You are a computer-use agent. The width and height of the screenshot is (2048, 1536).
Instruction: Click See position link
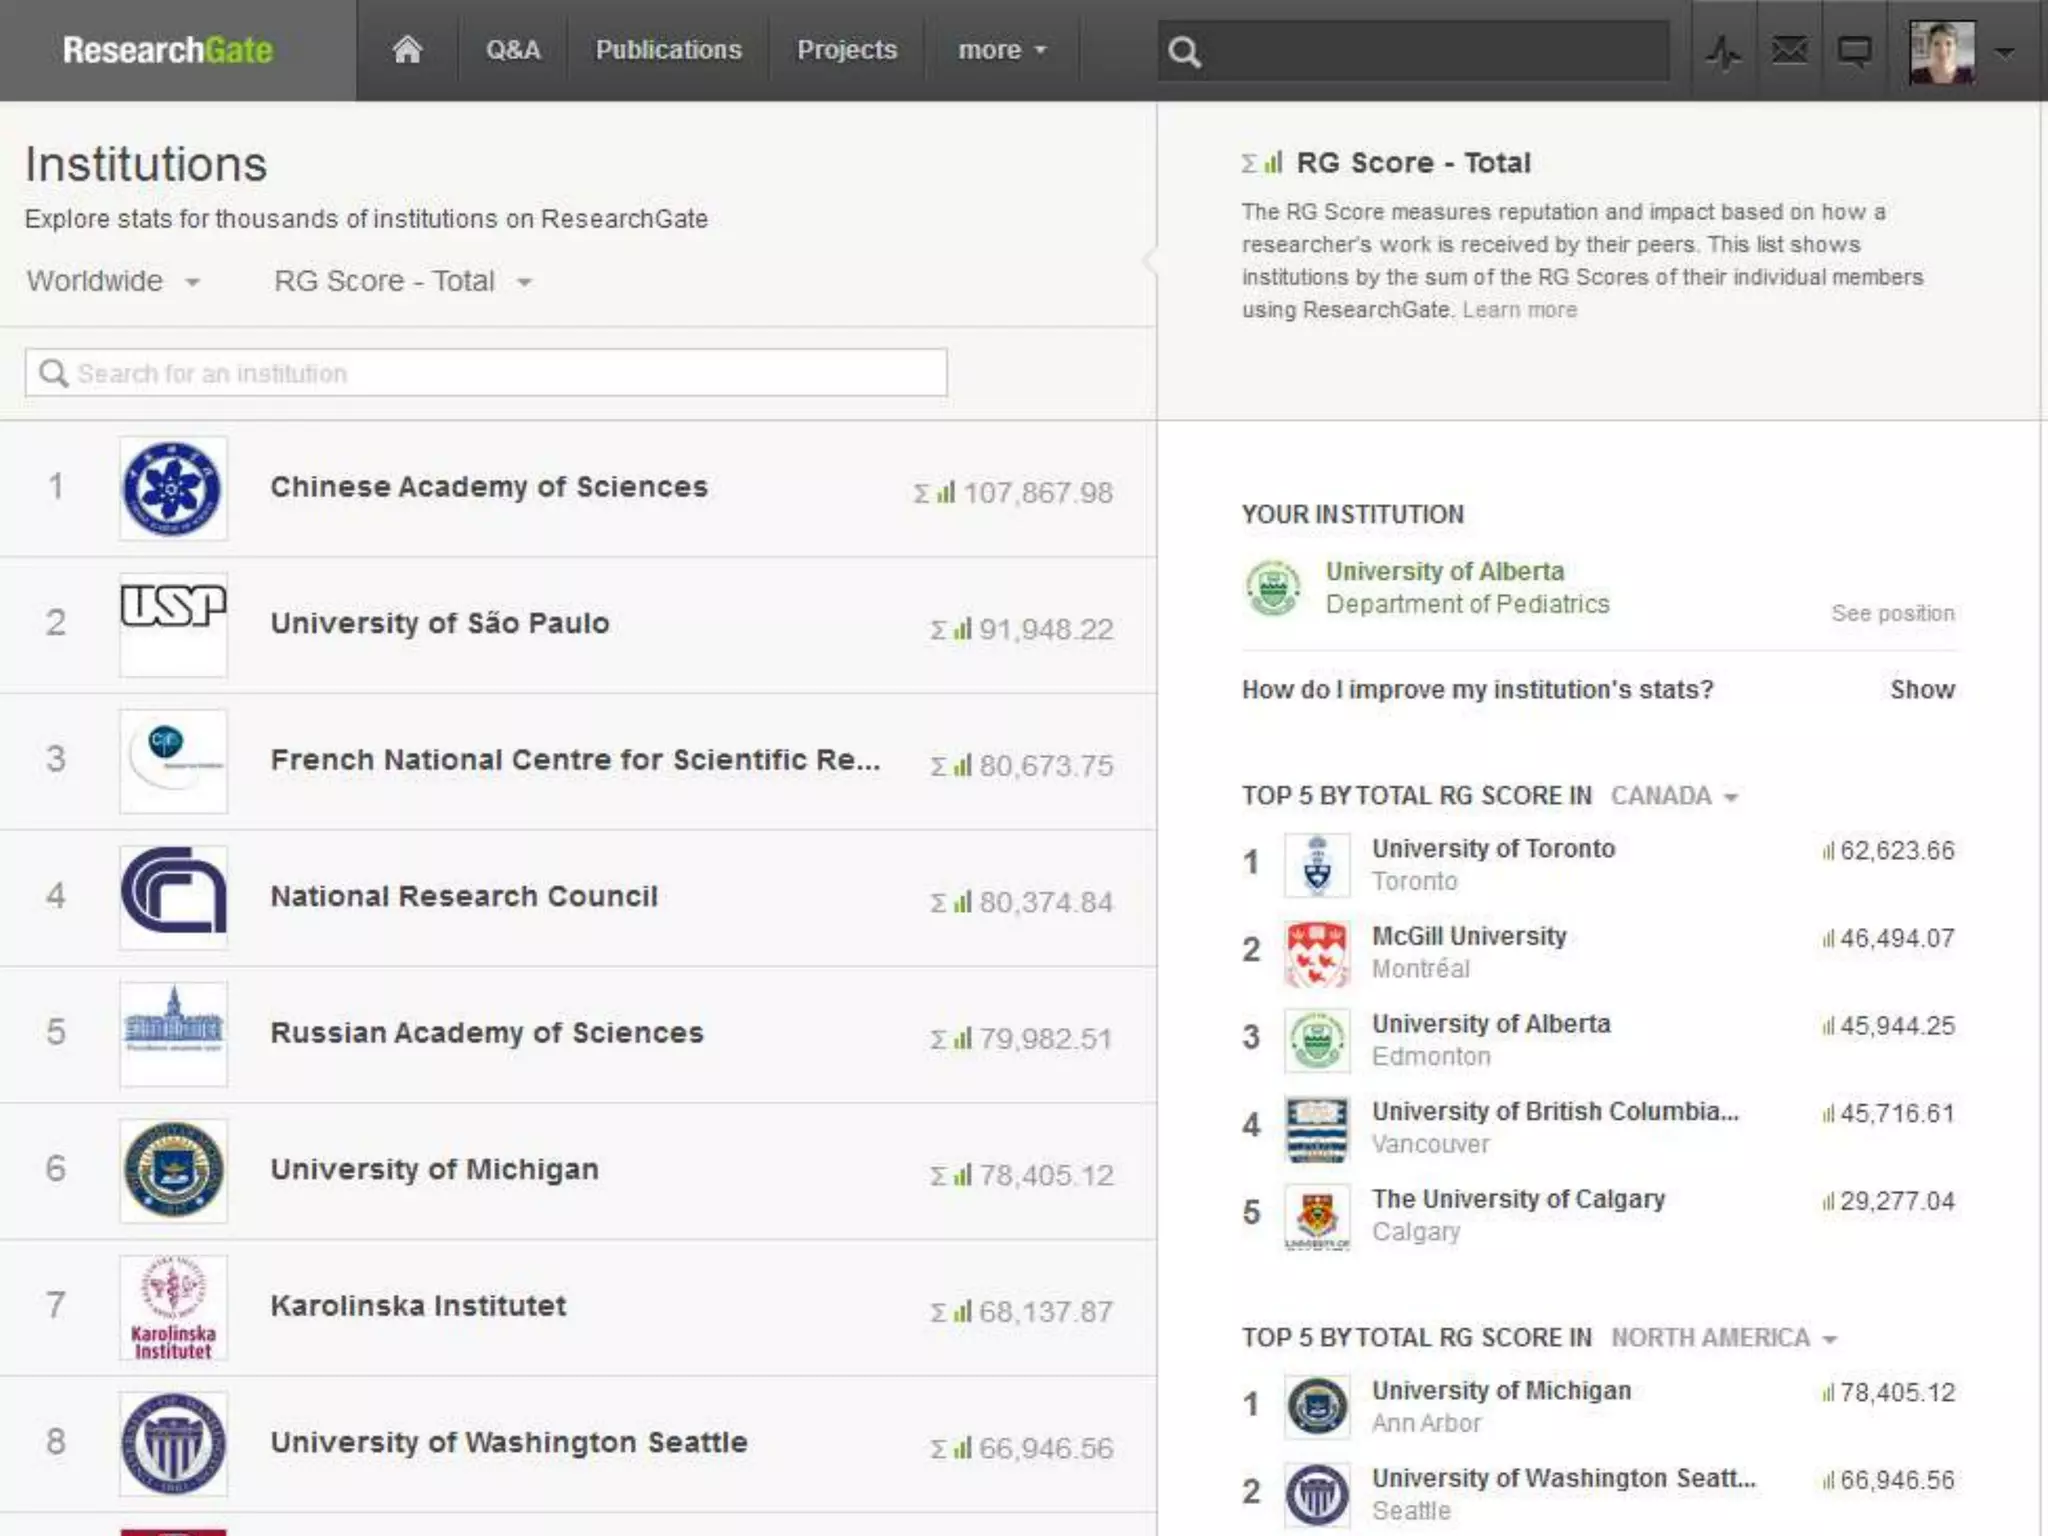[x=1892, y=613]
